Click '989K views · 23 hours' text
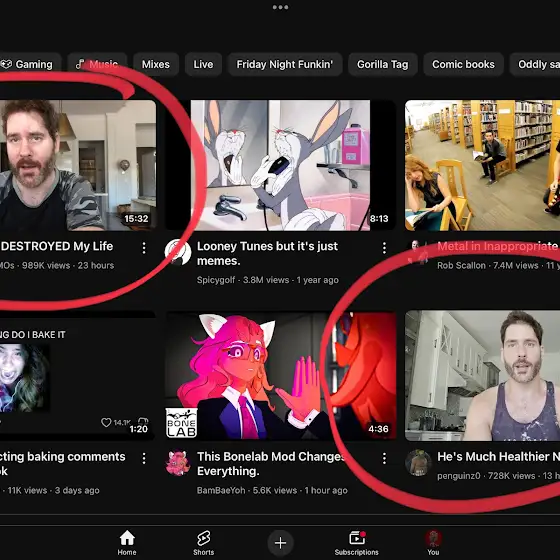 pos(68,265)
